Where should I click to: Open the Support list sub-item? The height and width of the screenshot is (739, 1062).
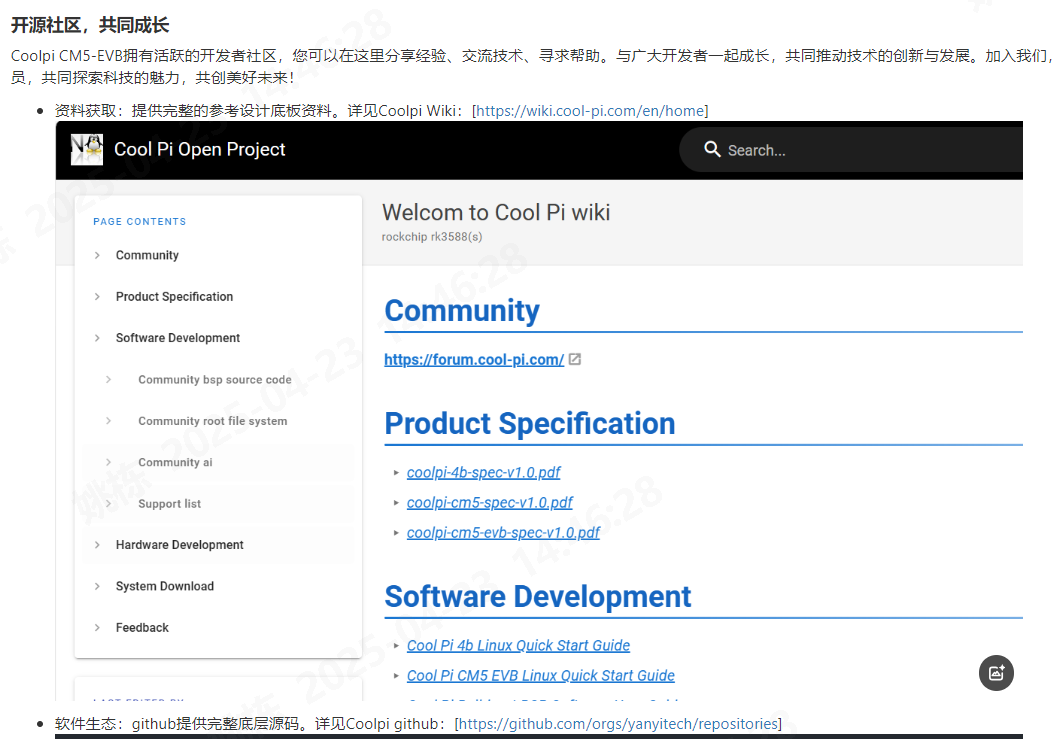pyautogui.click(x=169, y=504)
